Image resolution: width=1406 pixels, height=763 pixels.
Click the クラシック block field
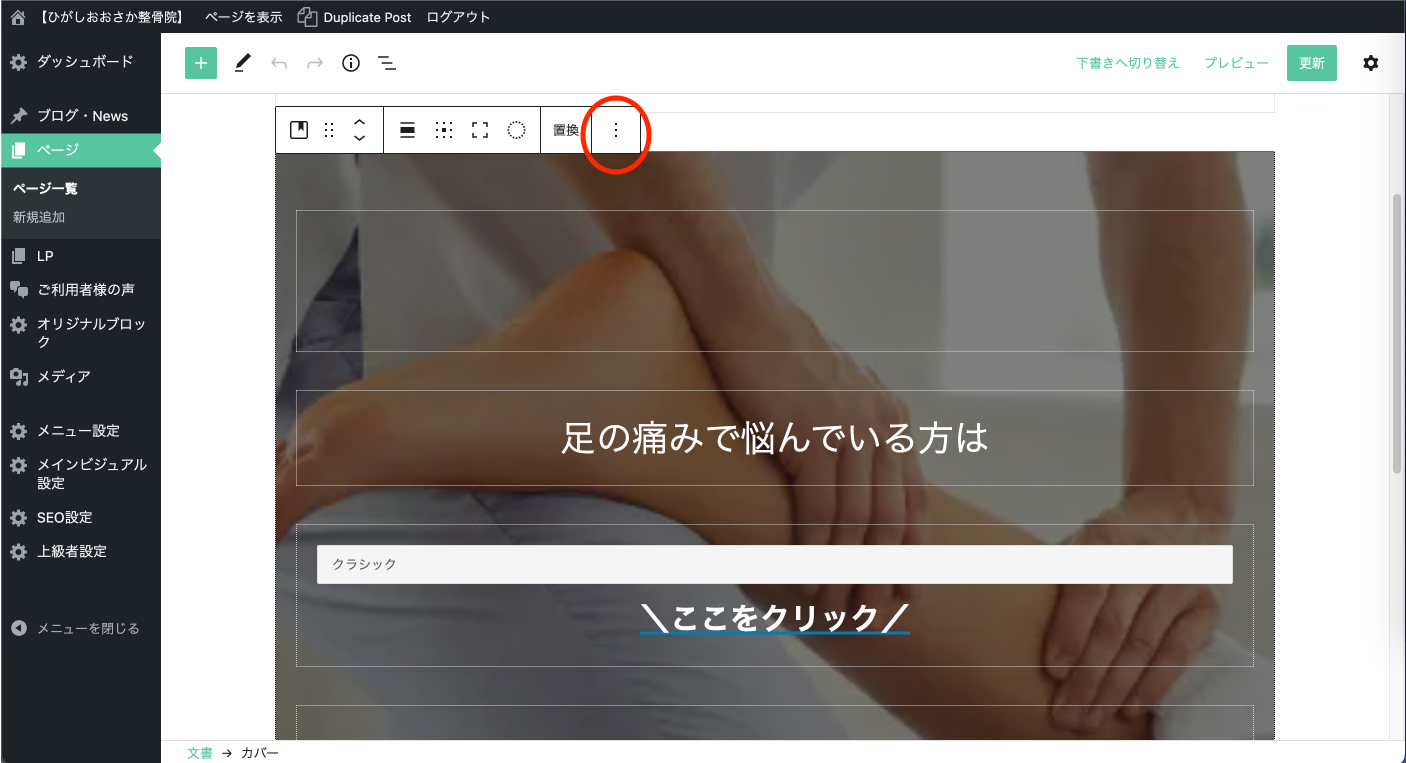tap(774, 564)
